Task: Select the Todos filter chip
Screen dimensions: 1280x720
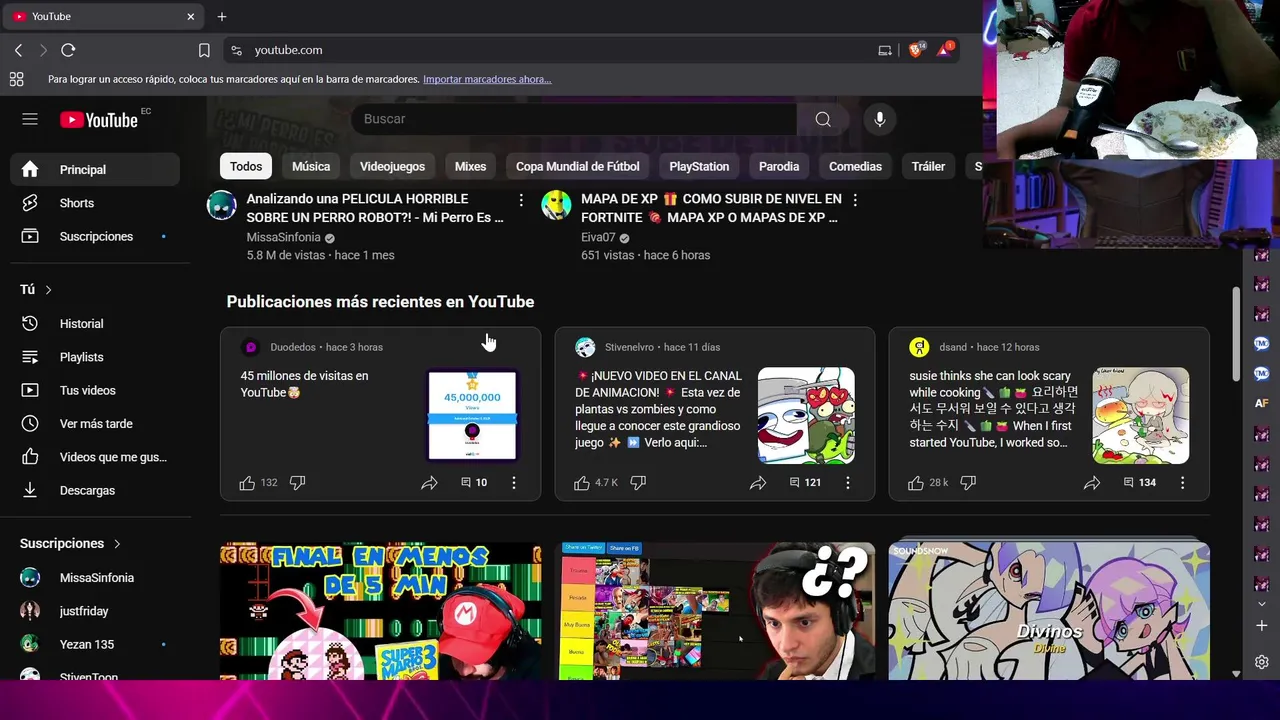Action: pos(246,166)
